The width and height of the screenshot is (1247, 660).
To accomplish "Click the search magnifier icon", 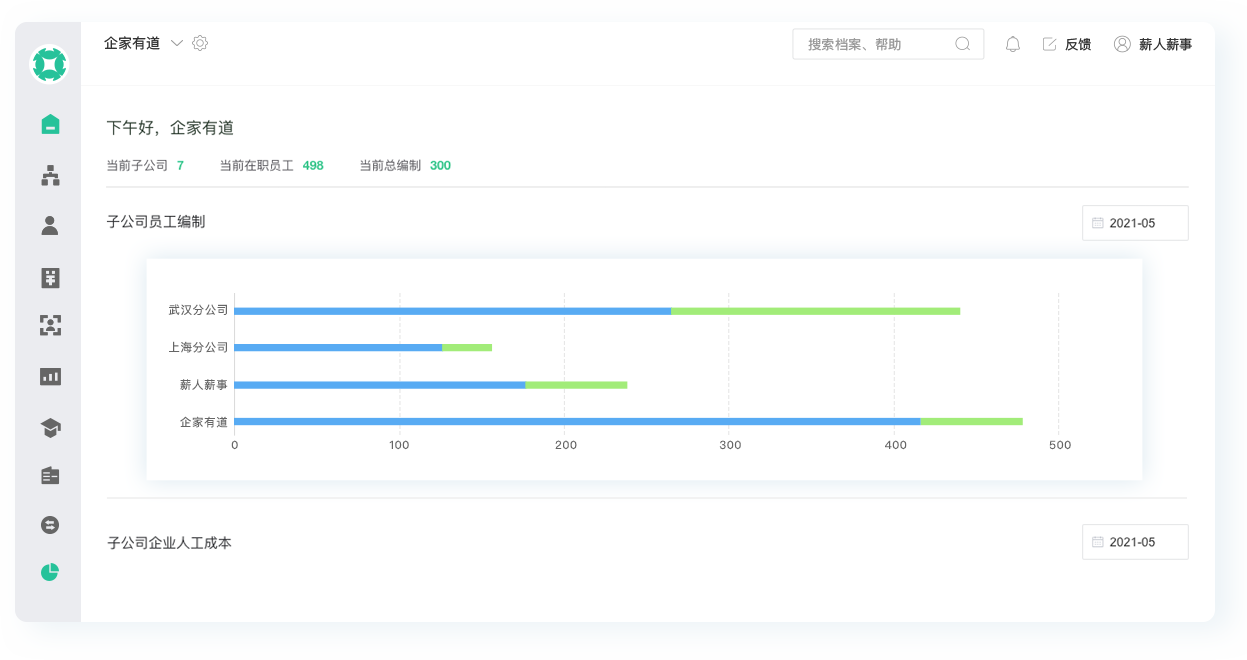I will pyautogui.click(x=963, y=44).
